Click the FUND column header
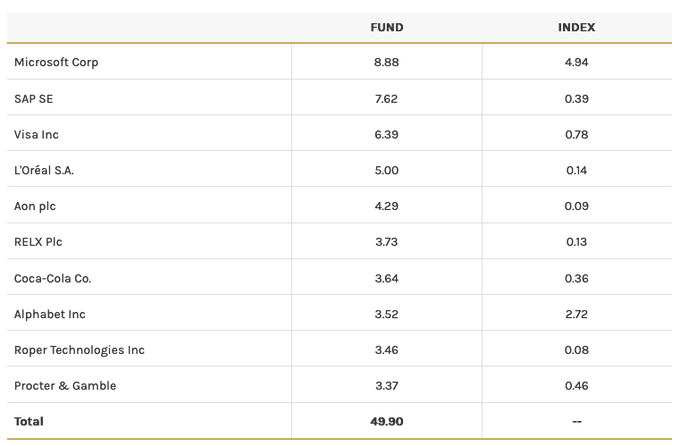Viewport: 680px width, 446px height. 386,27
